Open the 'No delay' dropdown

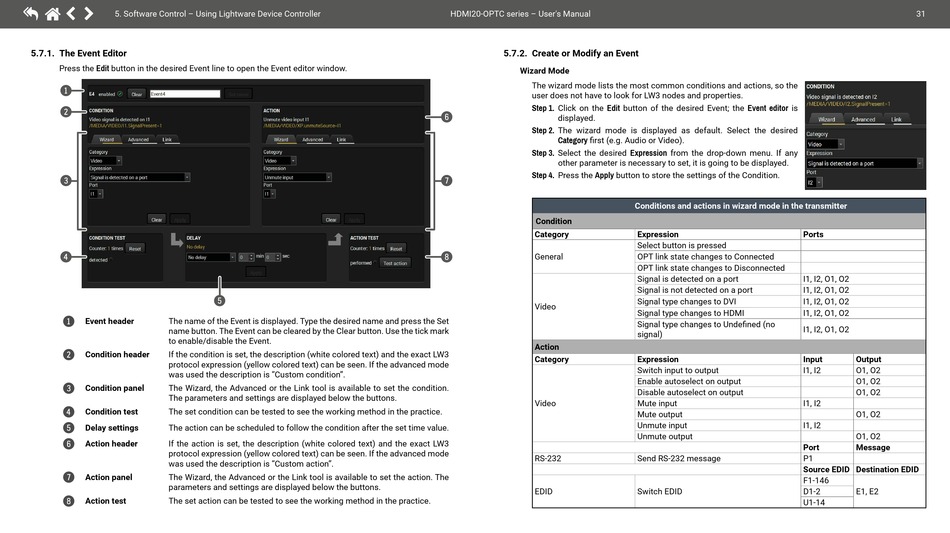(210, 257)
